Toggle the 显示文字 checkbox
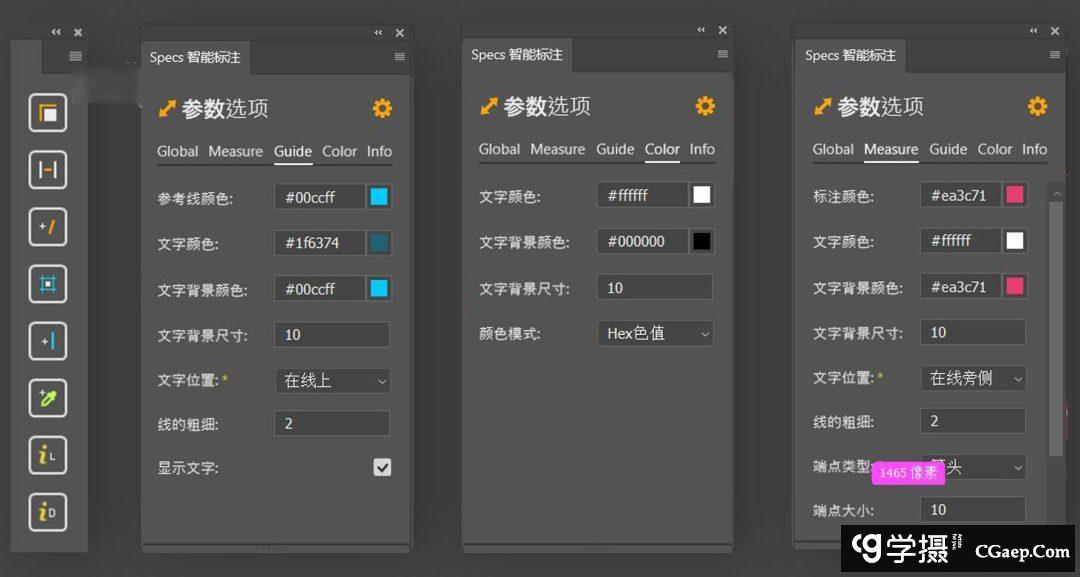The width and height of the screenshot is (1080, 577). [x=382, y=467]
